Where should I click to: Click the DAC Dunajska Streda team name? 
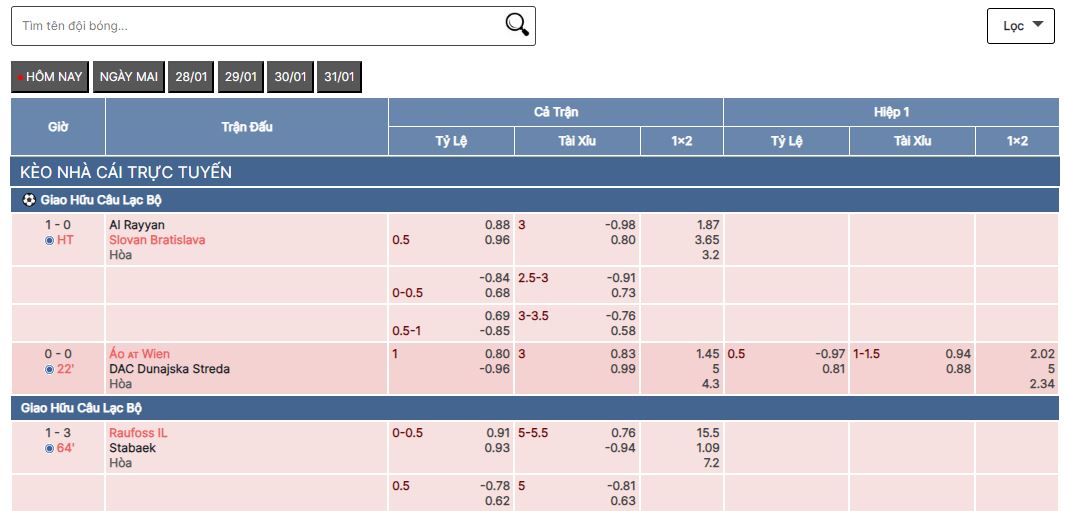[x=169, y=369]
